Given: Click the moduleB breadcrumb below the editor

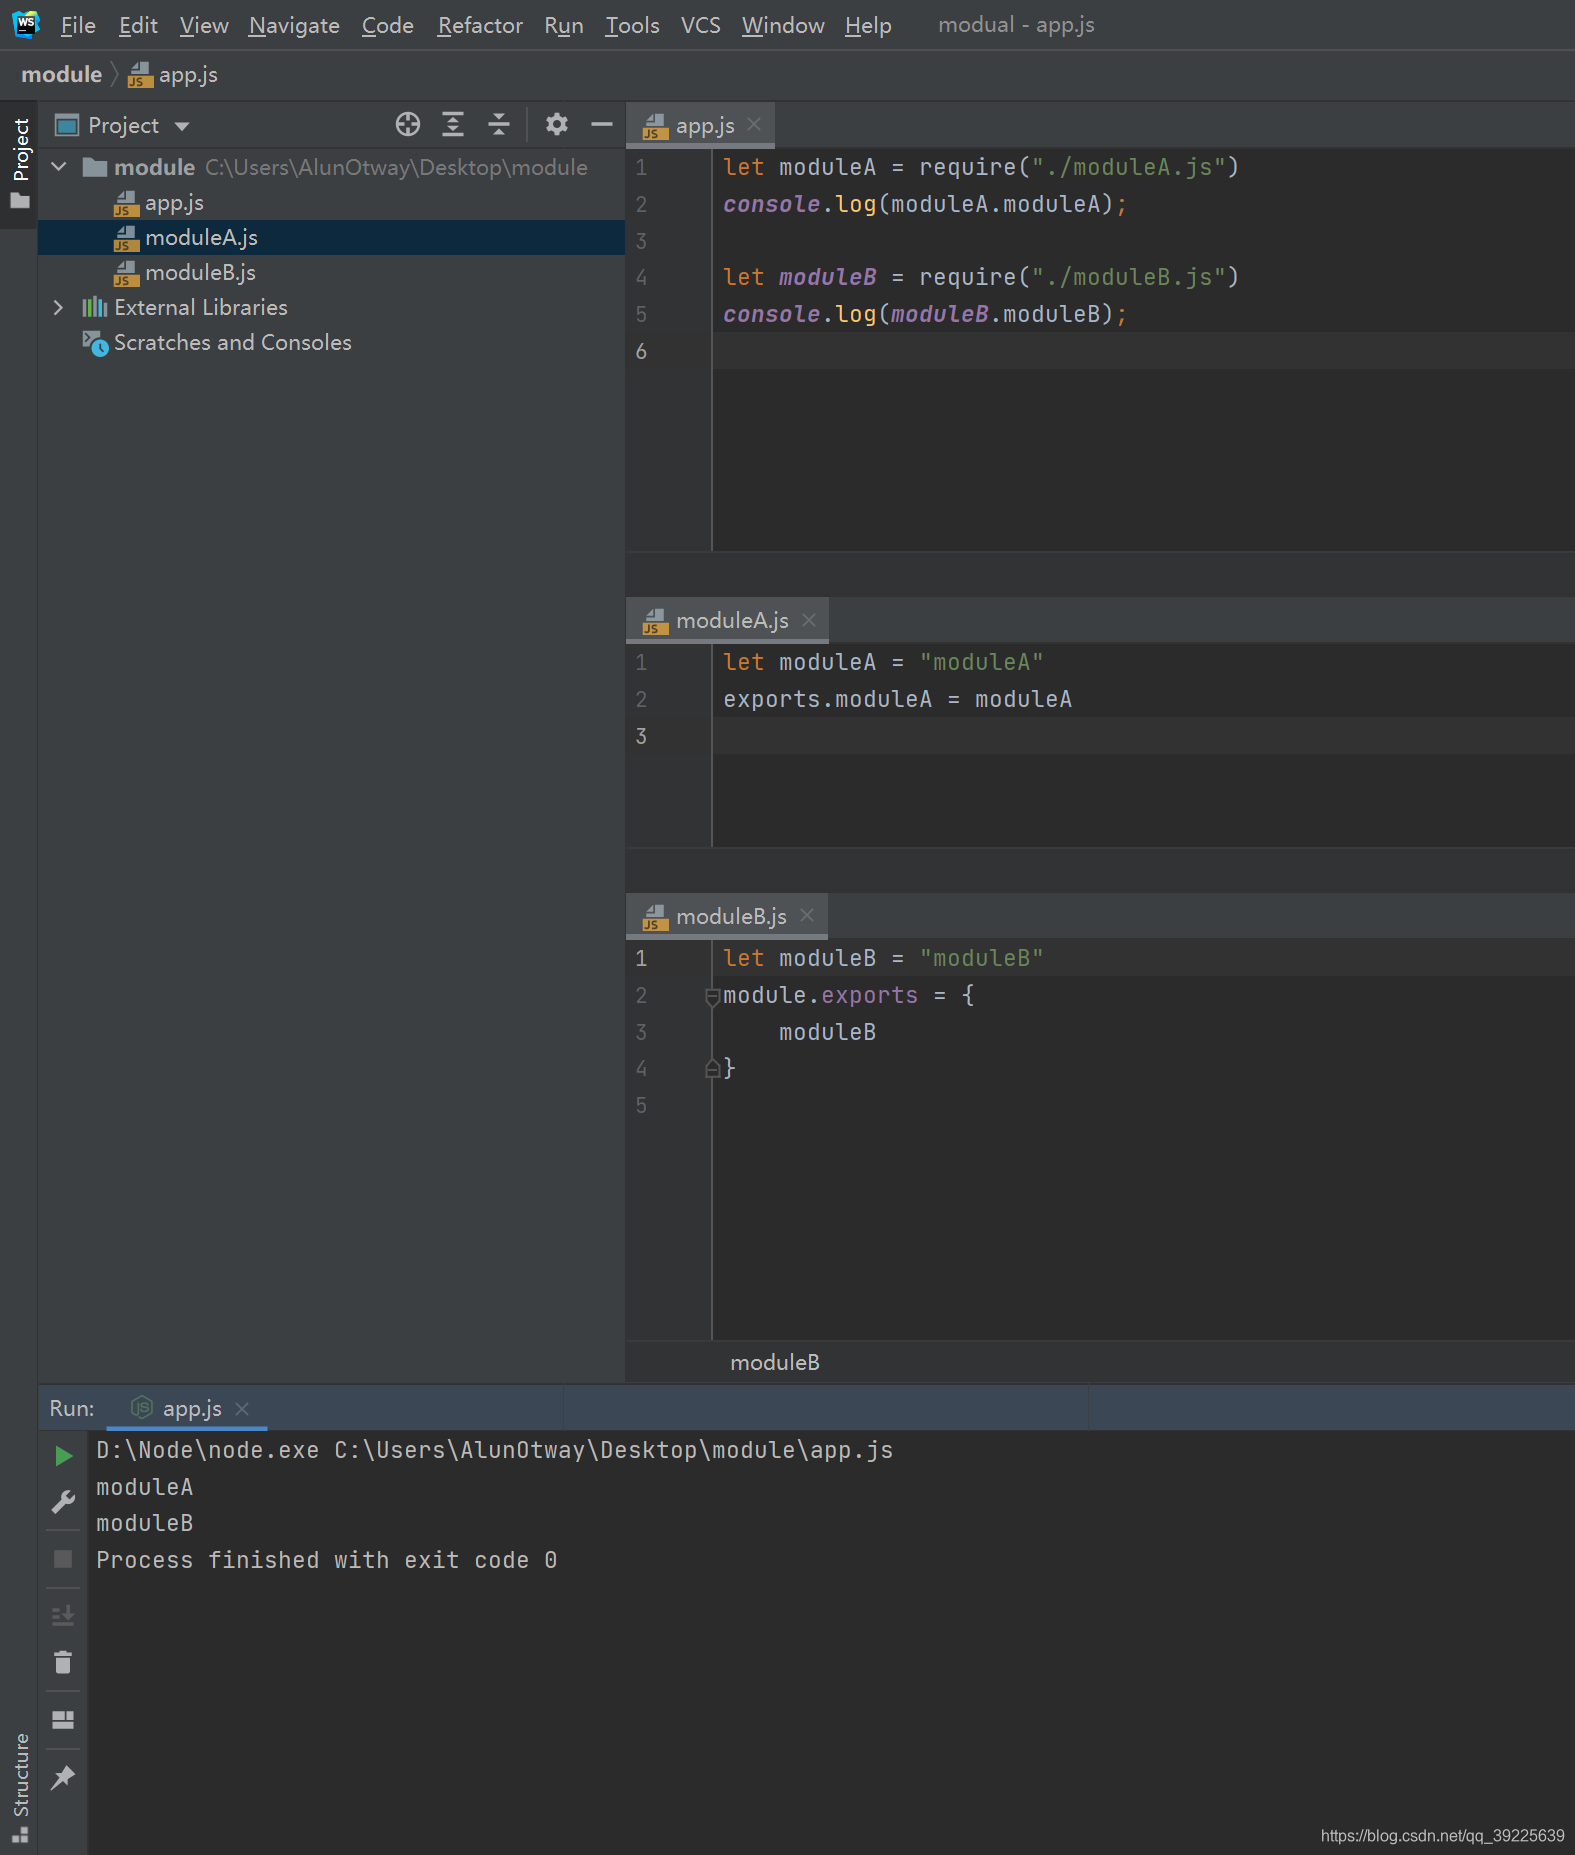Looking at the screenshot, I should [x=775, y=1363].
